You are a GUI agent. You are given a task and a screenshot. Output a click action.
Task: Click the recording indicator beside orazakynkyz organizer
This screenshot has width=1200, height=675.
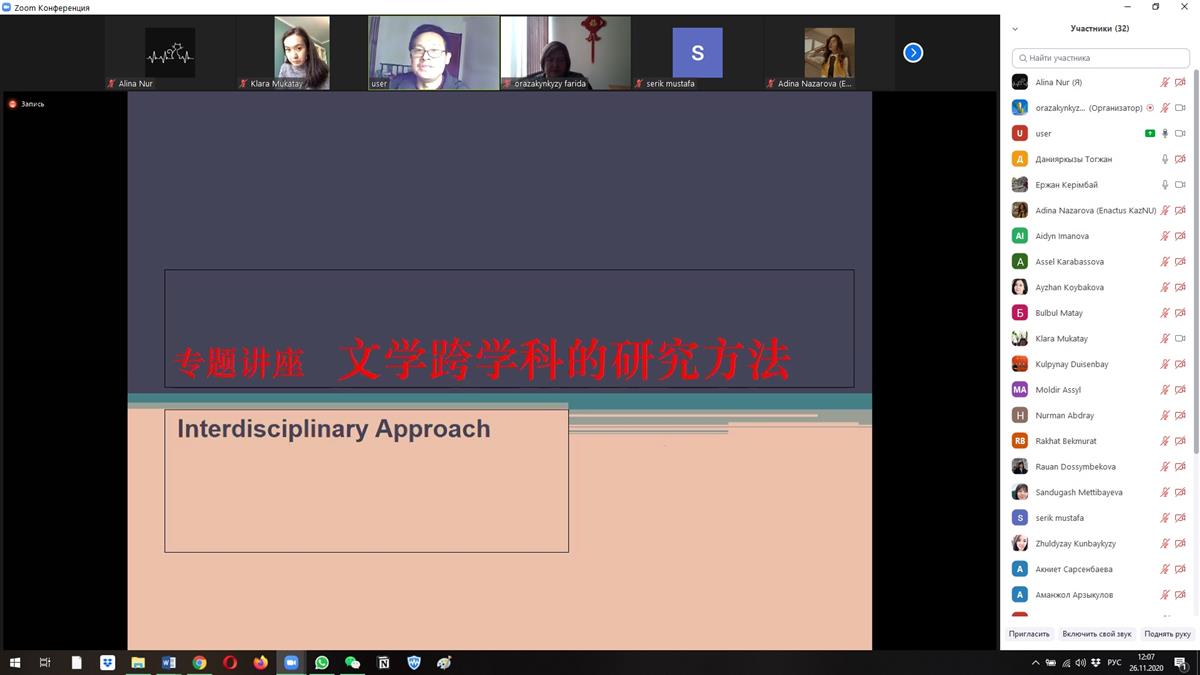1150,108
